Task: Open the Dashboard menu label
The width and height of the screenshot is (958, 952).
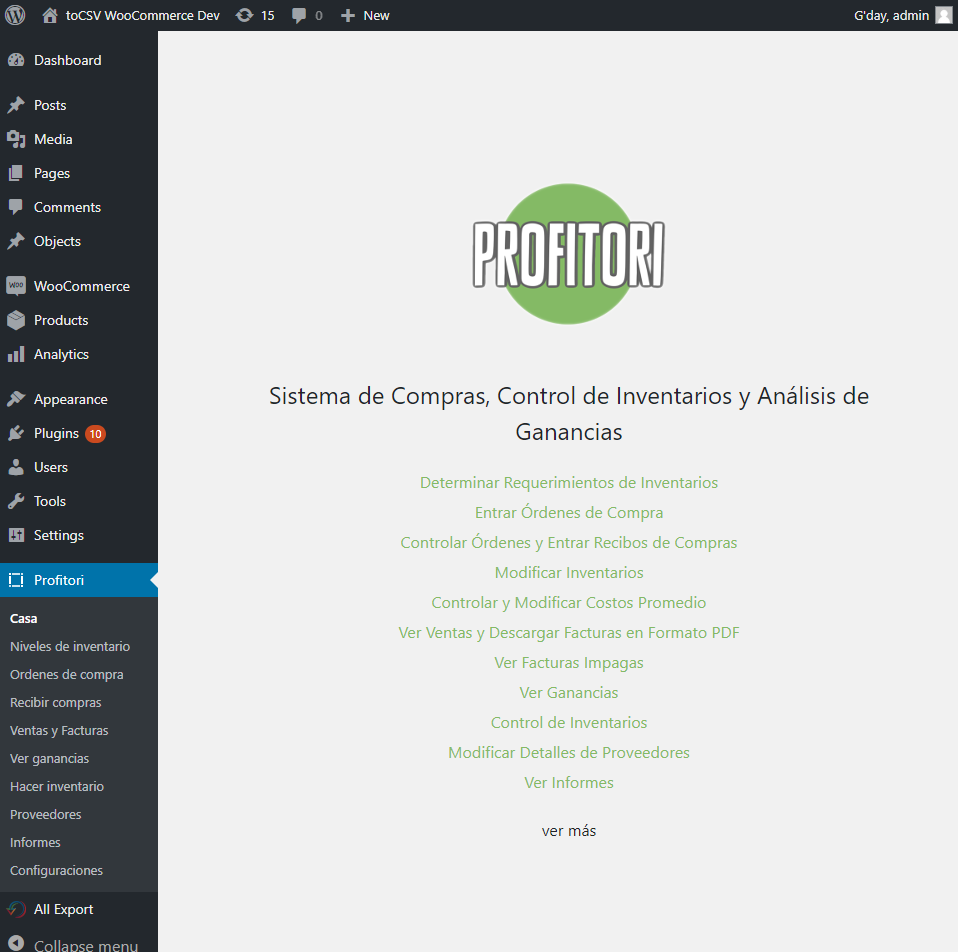Action: click(x=68, y=60)
